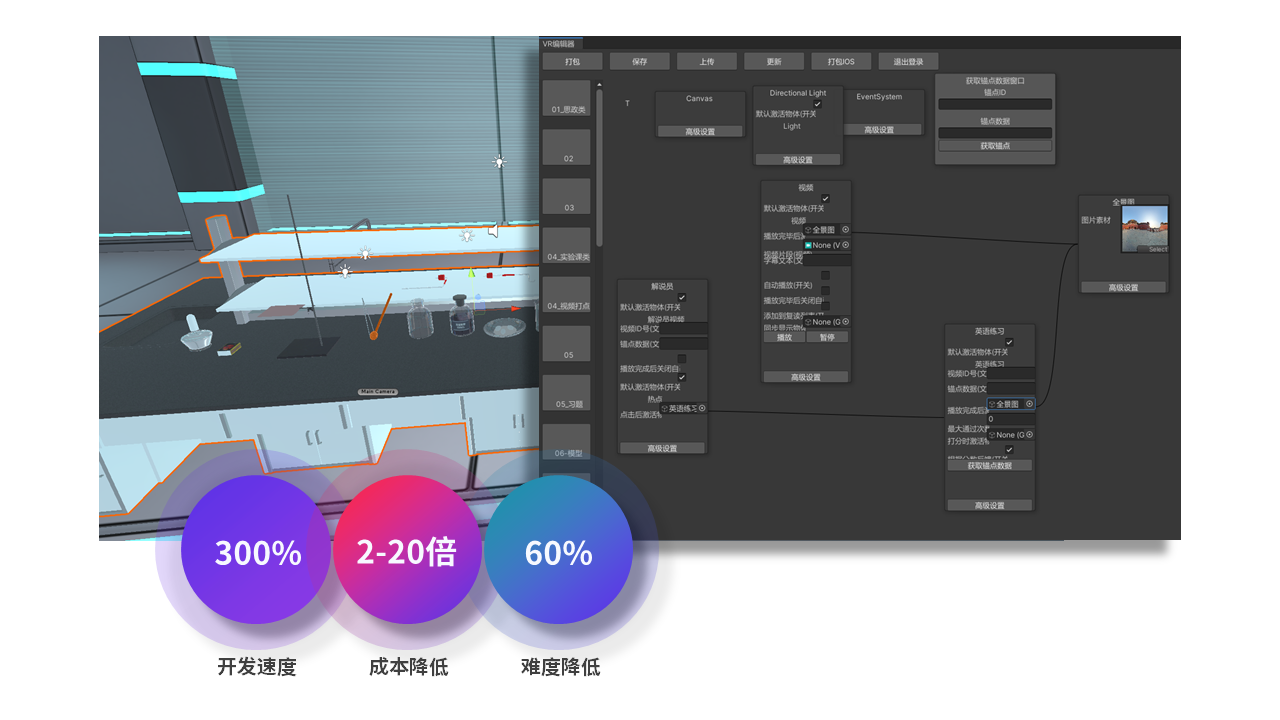The width and height of the screenshot is (1280, 720).
Task: Open 高级设置 on the Directional Light node
Action: (797, 159)
